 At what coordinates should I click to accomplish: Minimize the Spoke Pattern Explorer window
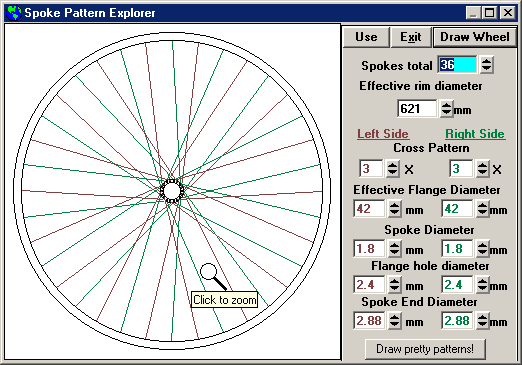473,13
